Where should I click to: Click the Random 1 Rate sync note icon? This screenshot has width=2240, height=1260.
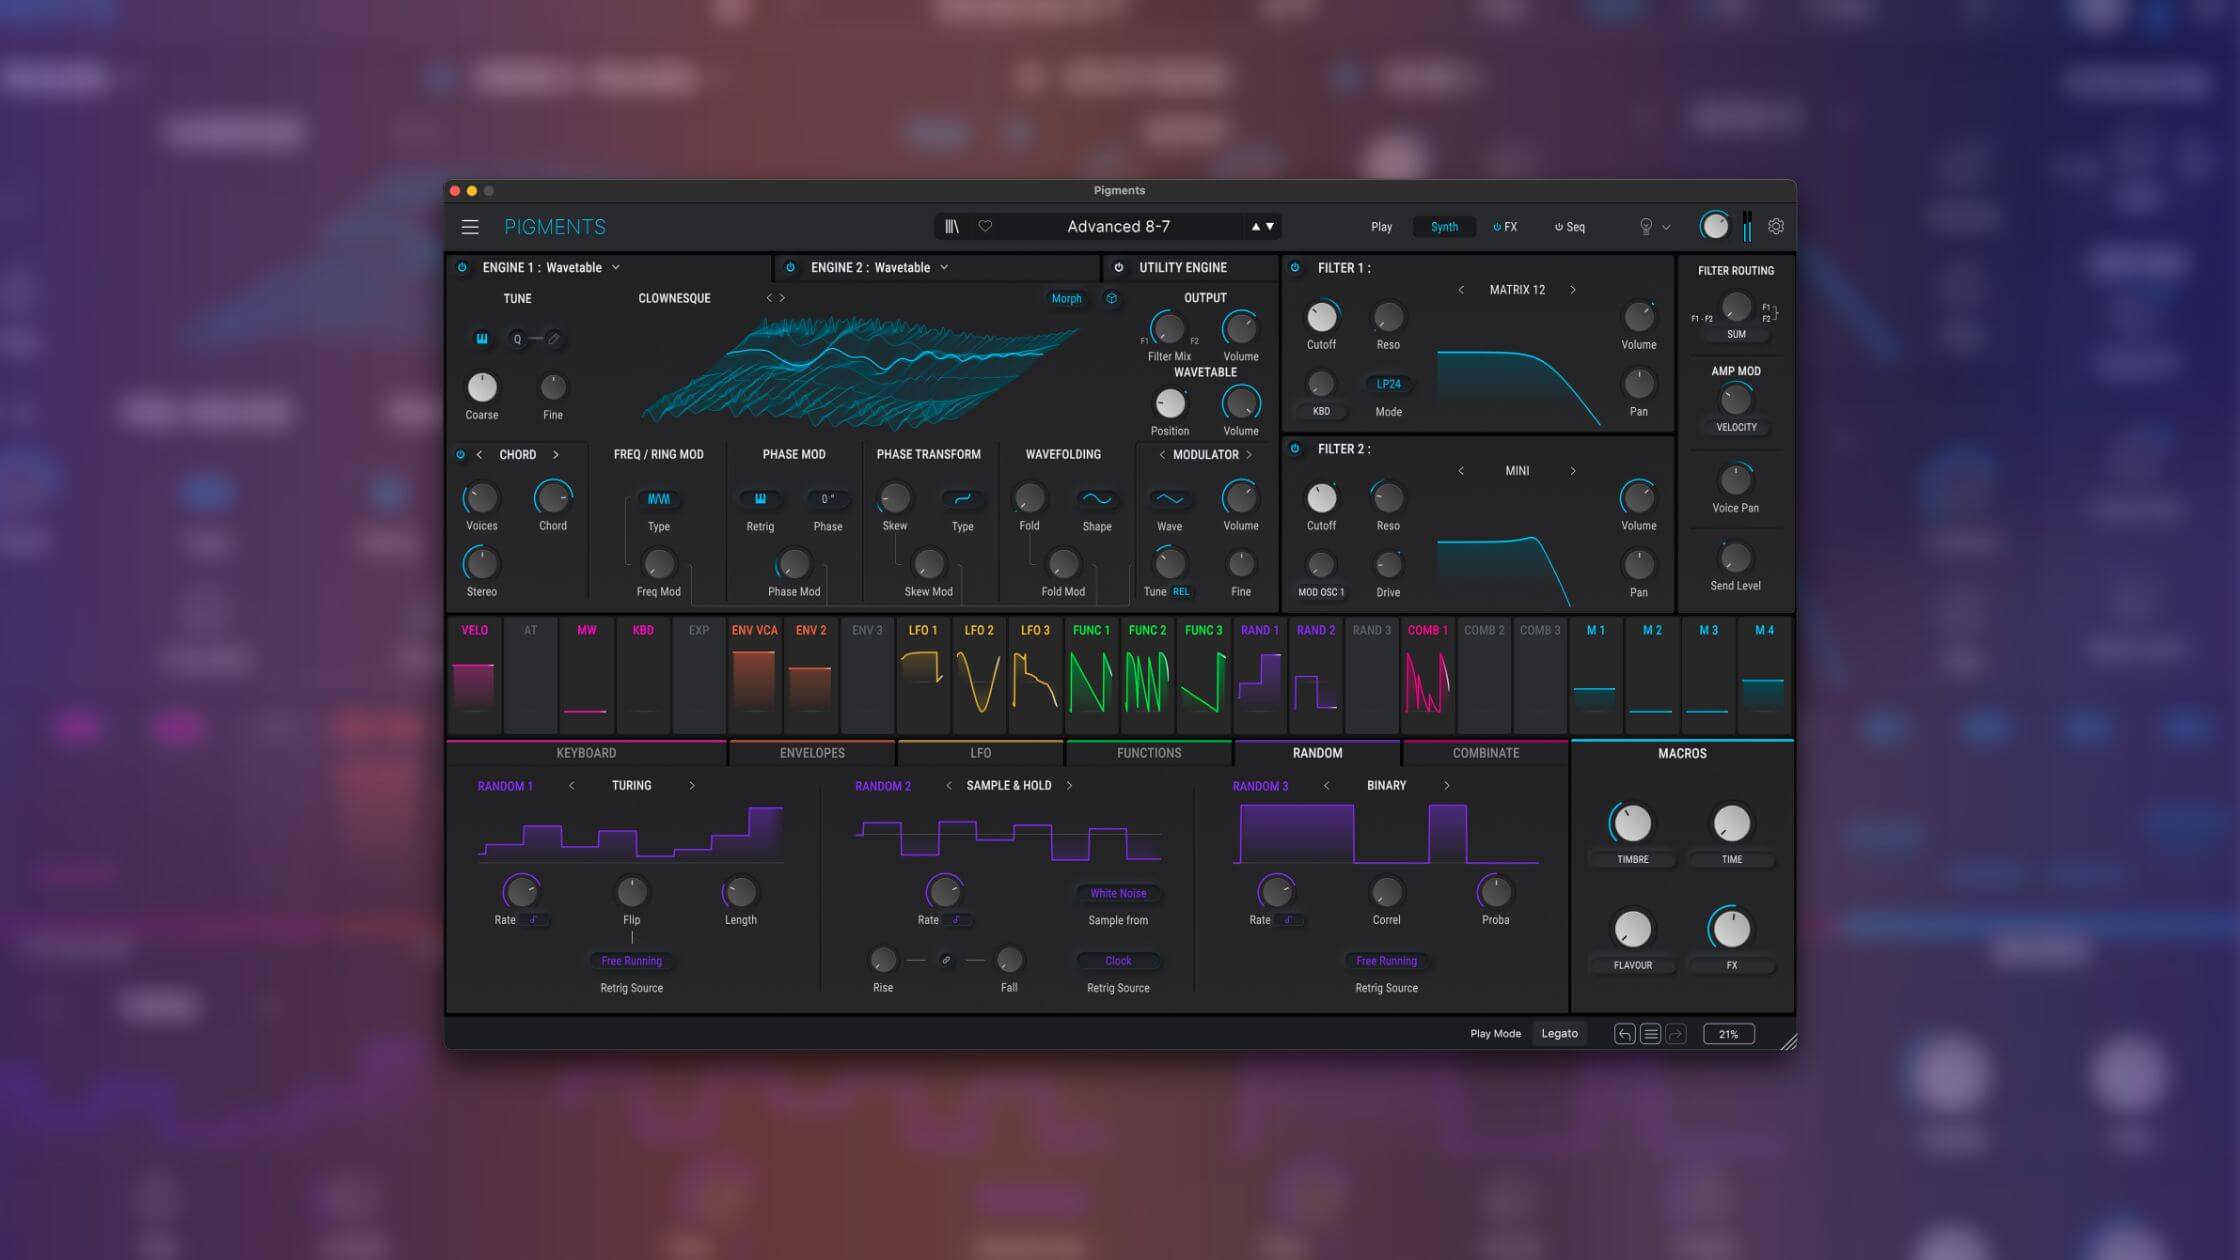pyautogui.click(x=533, y=920)
